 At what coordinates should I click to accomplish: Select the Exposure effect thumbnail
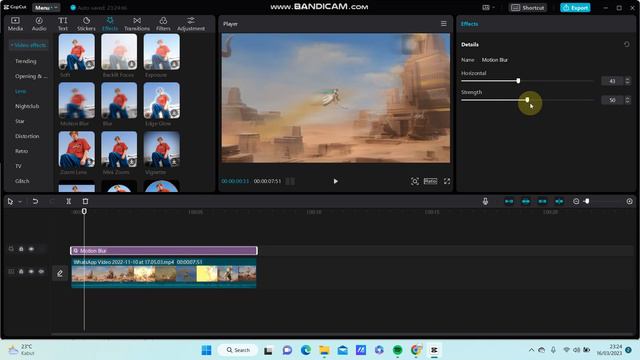[162, 52]
